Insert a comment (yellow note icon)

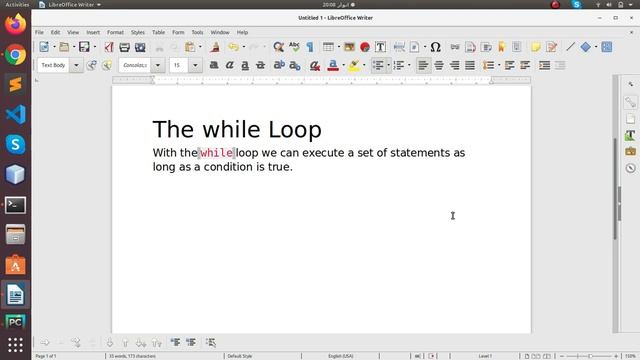click(536, 47)
